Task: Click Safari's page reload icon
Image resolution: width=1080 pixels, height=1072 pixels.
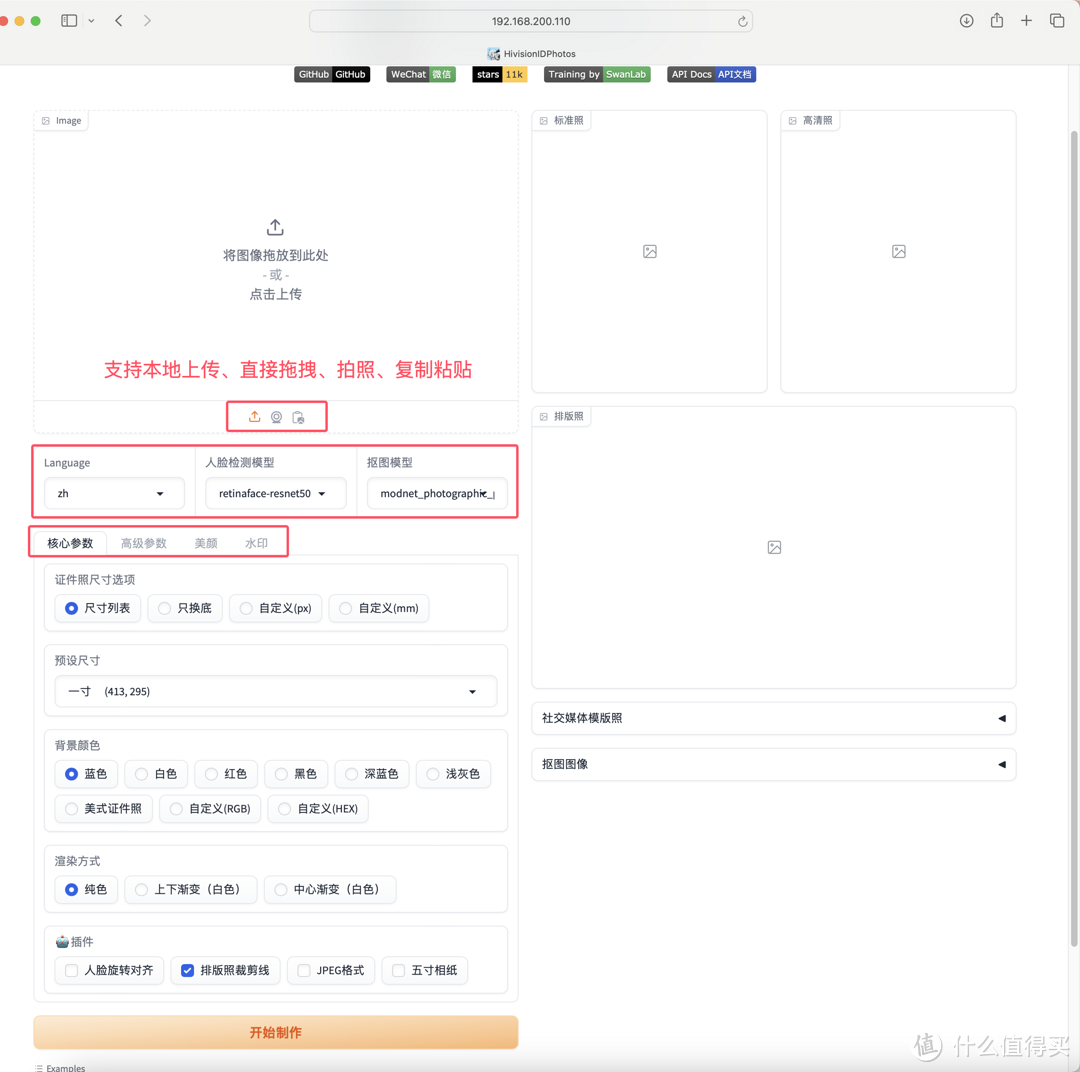Action: click(742, 21)
